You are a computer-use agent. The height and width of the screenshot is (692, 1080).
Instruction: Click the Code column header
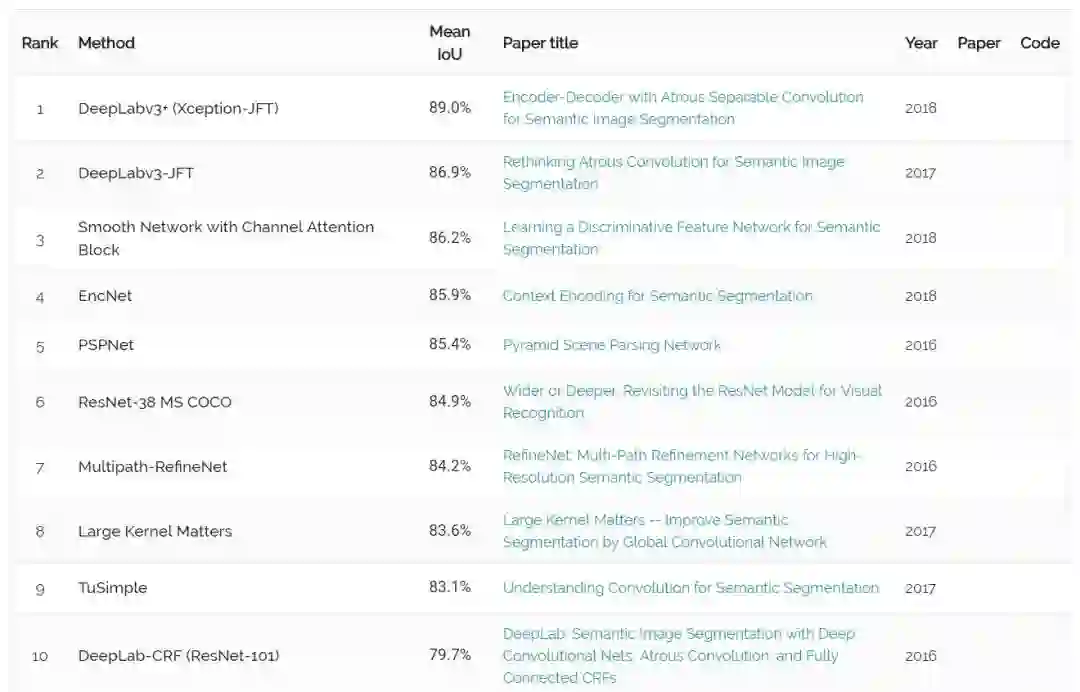coord(1040,43)
